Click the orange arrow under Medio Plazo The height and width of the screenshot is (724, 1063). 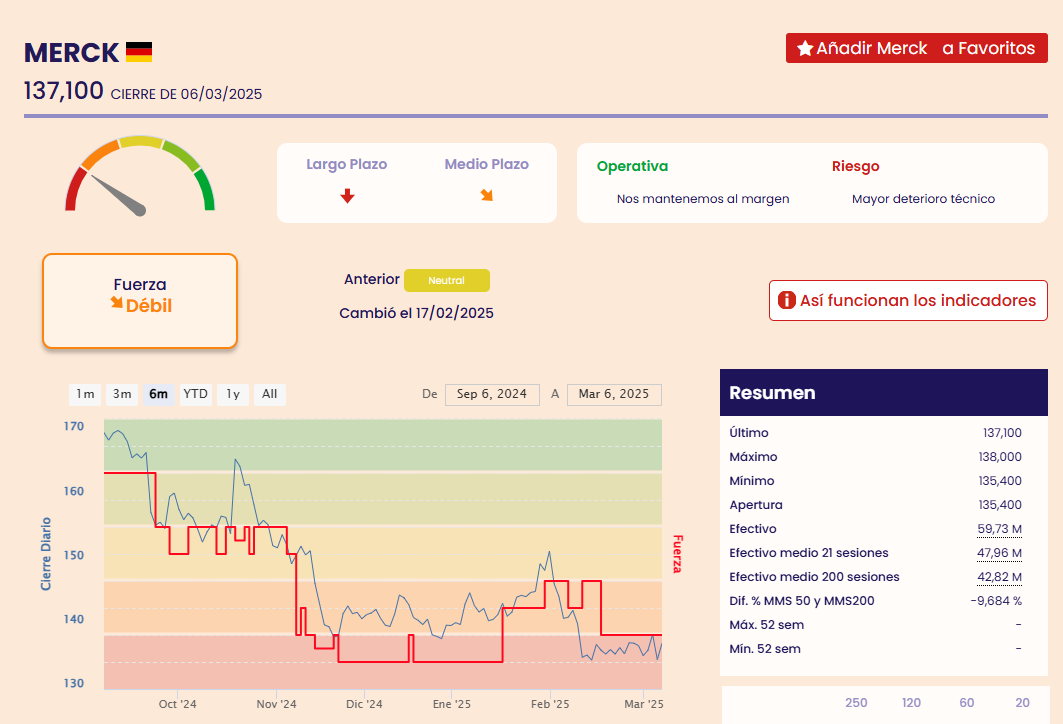point(487,195)
